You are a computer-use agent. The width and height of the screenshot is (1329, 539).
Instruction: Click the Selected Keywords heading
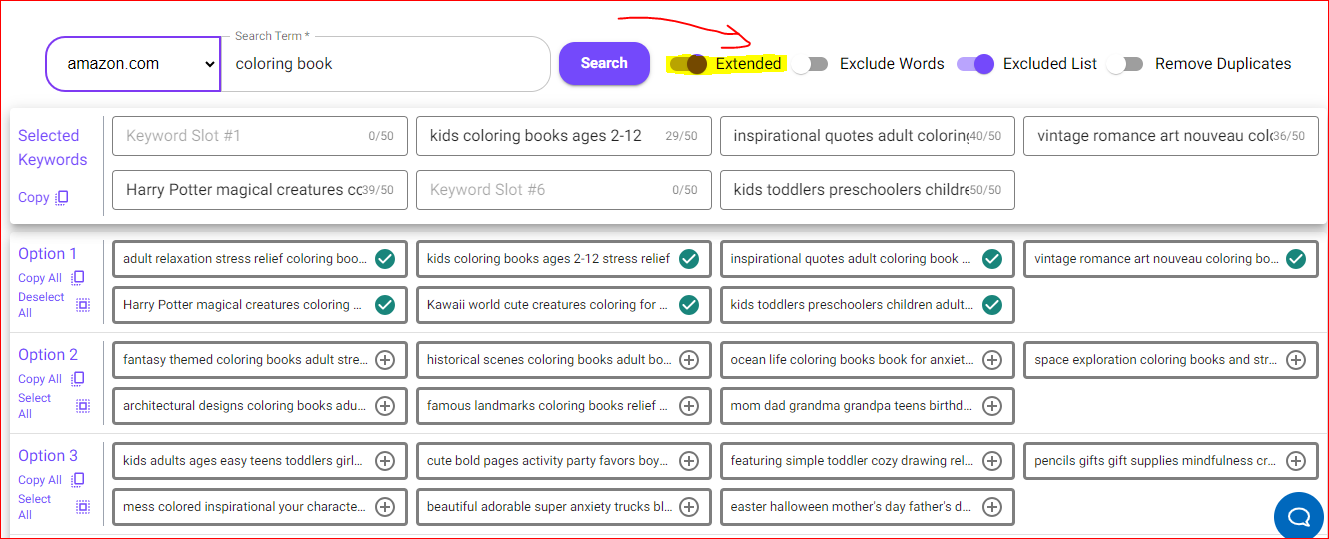pyautogui.click(x=53, y=148)
